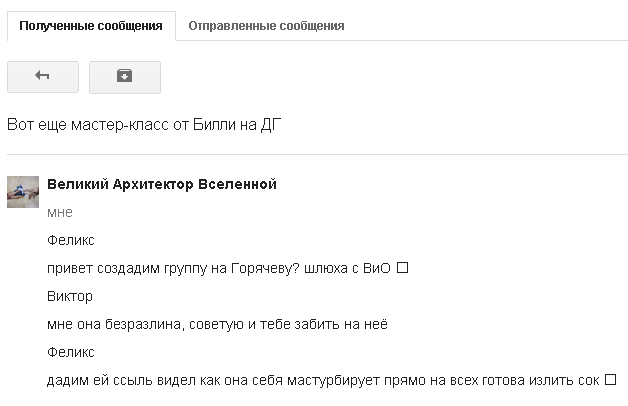Click the first "Феликс" speaker line

[x=70, y=240]
